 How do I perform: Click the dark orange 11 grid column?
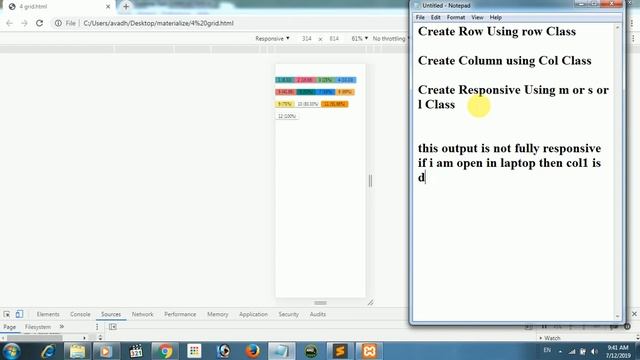[334, 104]
